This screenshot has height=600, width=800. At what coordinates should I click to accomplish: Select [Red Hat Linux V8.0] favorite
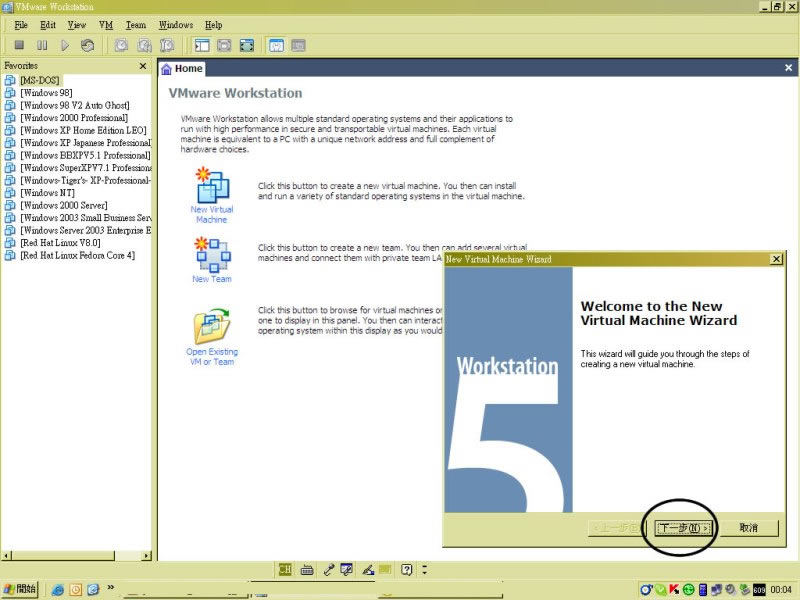coord(60,243)
